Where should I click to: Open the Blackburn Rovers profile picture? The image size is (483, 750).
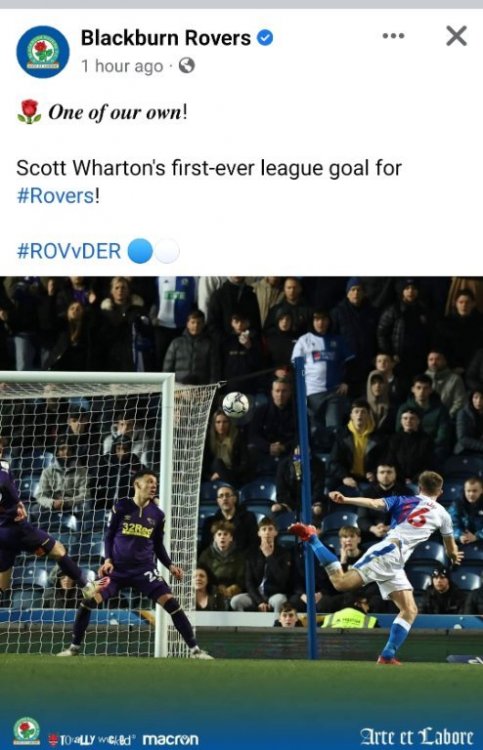(x=43, y=52)
